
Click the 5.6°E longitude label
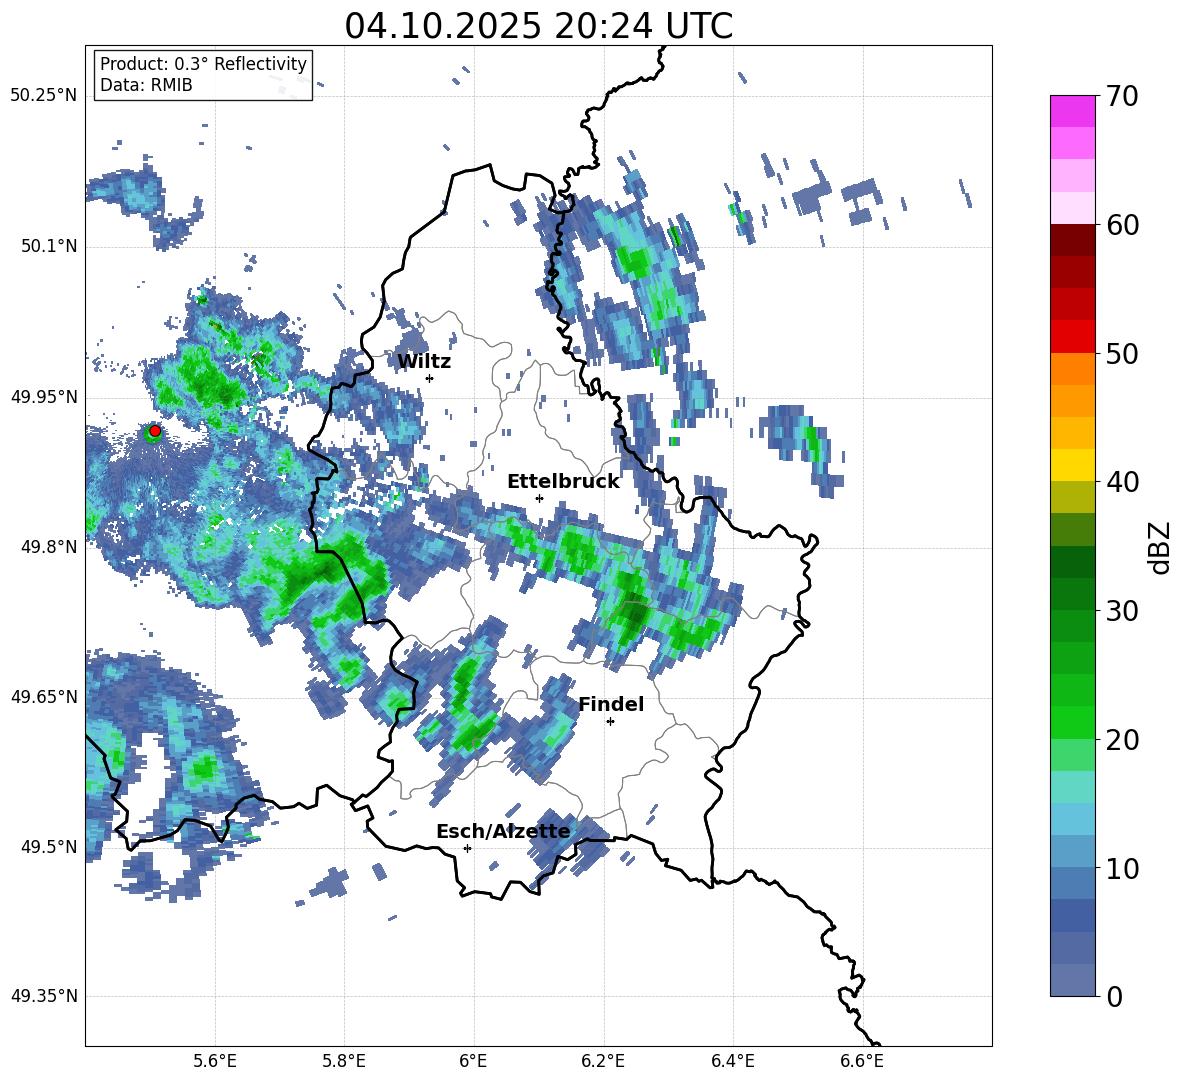click(x=215, y=1061)
